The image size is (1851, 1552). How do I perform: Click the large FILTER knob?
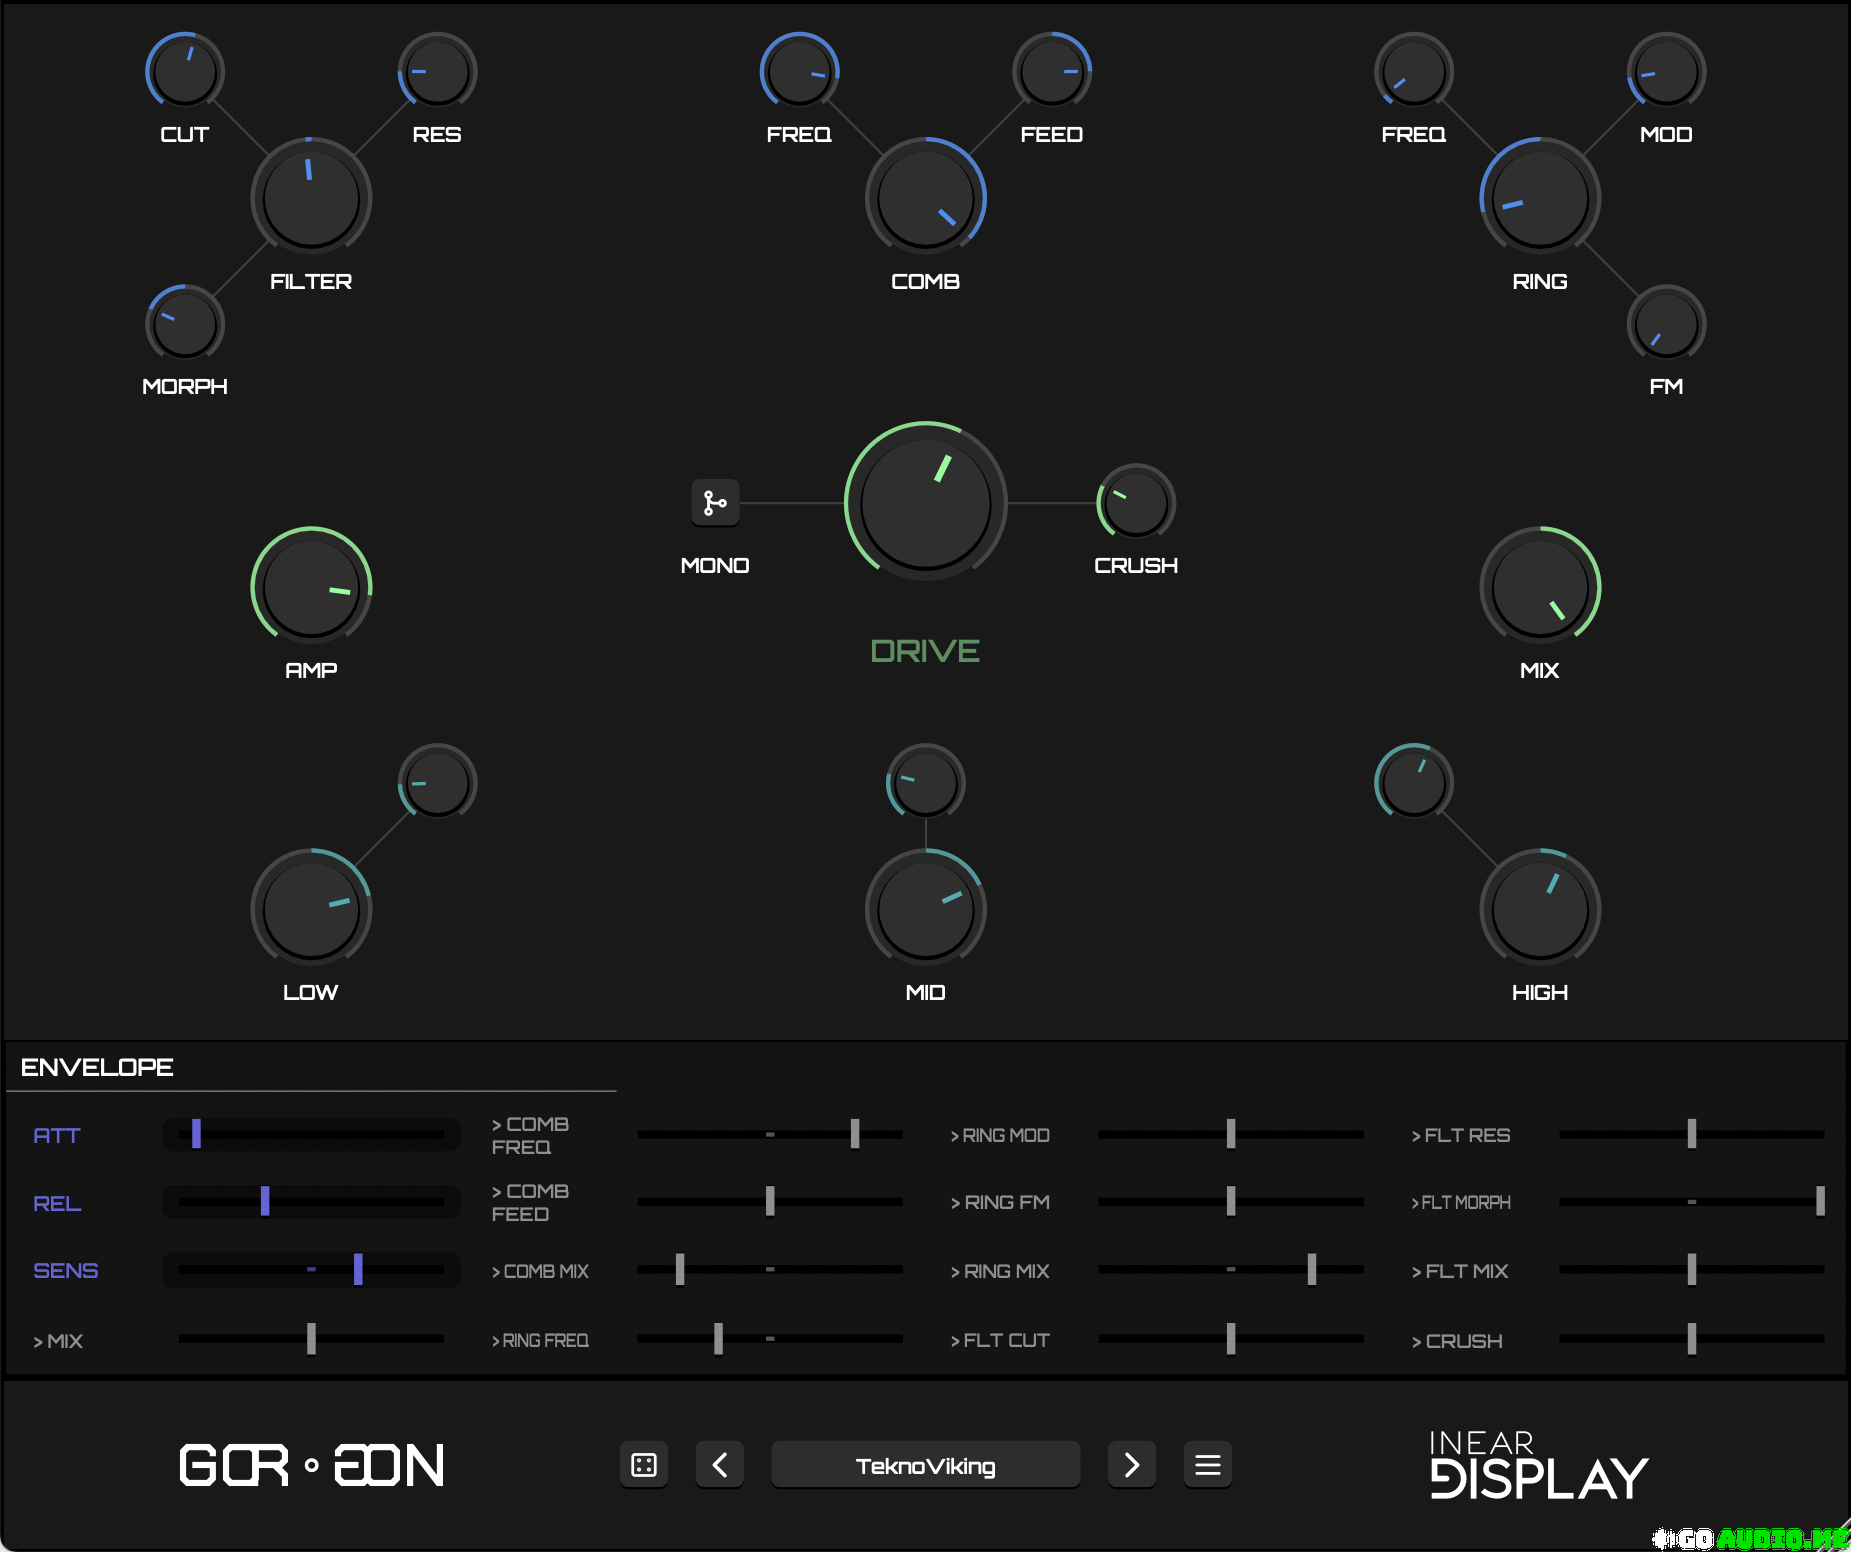(x=311, y=198)
